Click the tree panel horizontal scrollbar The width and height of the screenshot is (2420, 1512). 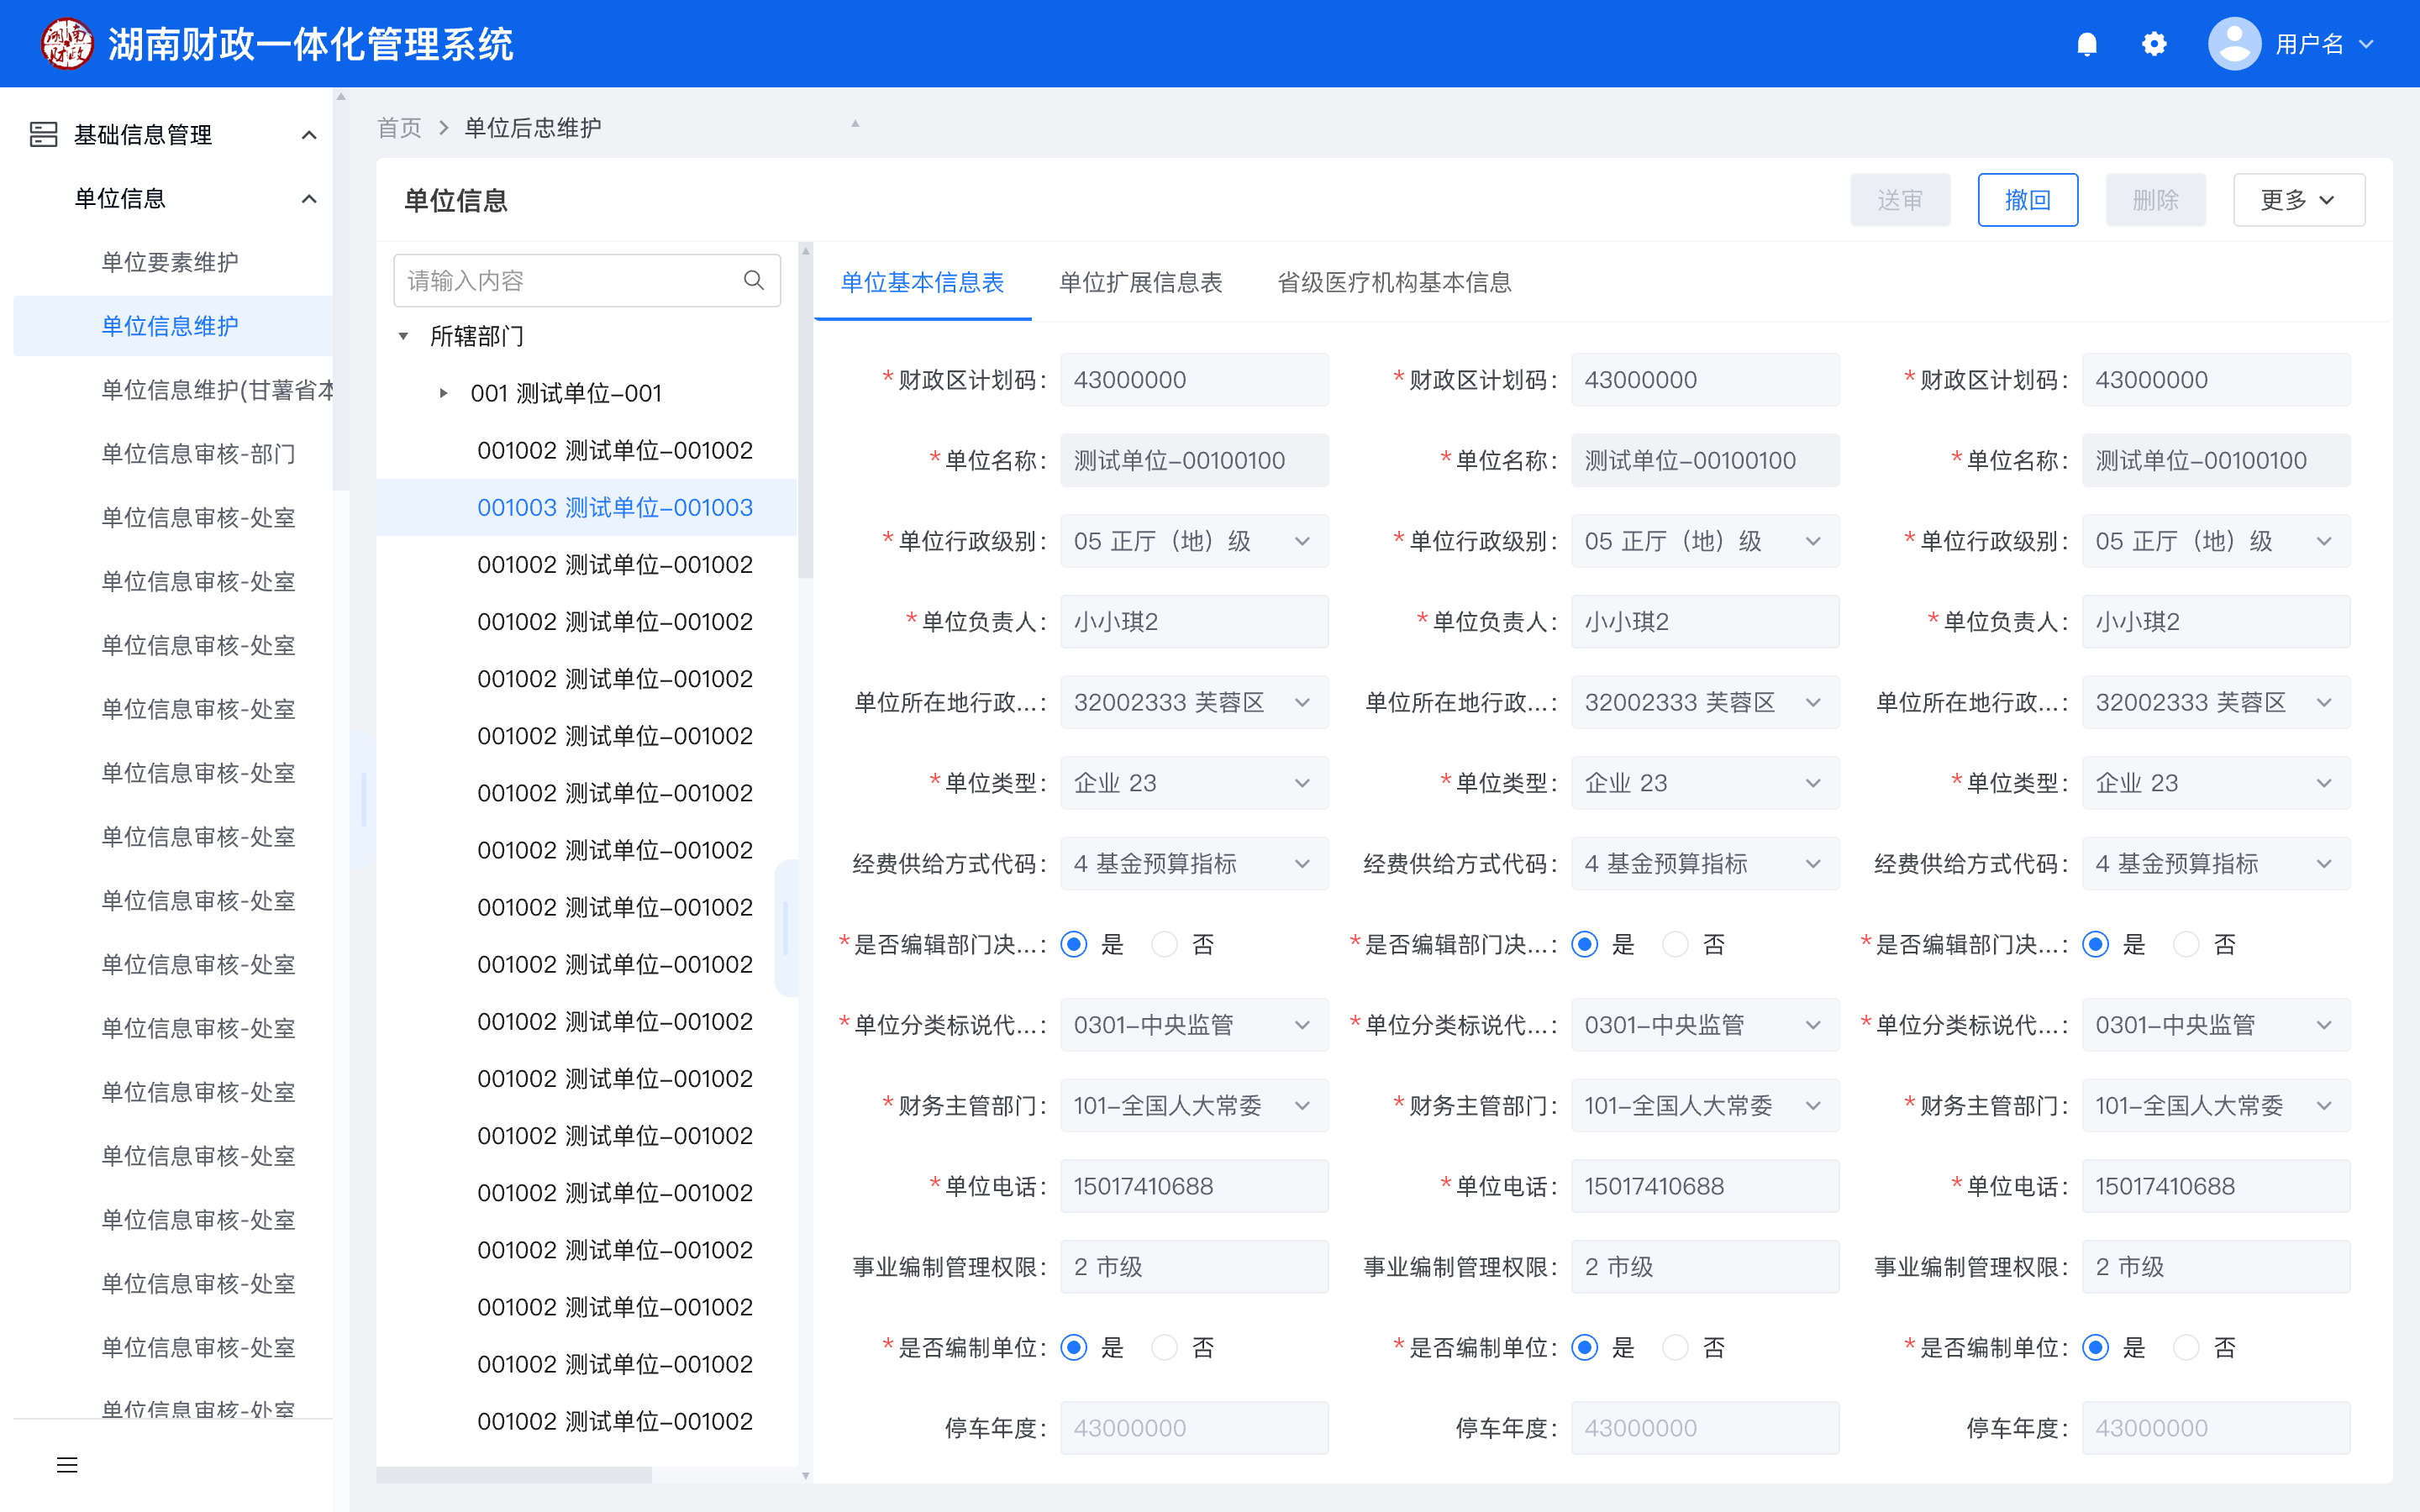pyautogui.click(x=514, y=1474)
